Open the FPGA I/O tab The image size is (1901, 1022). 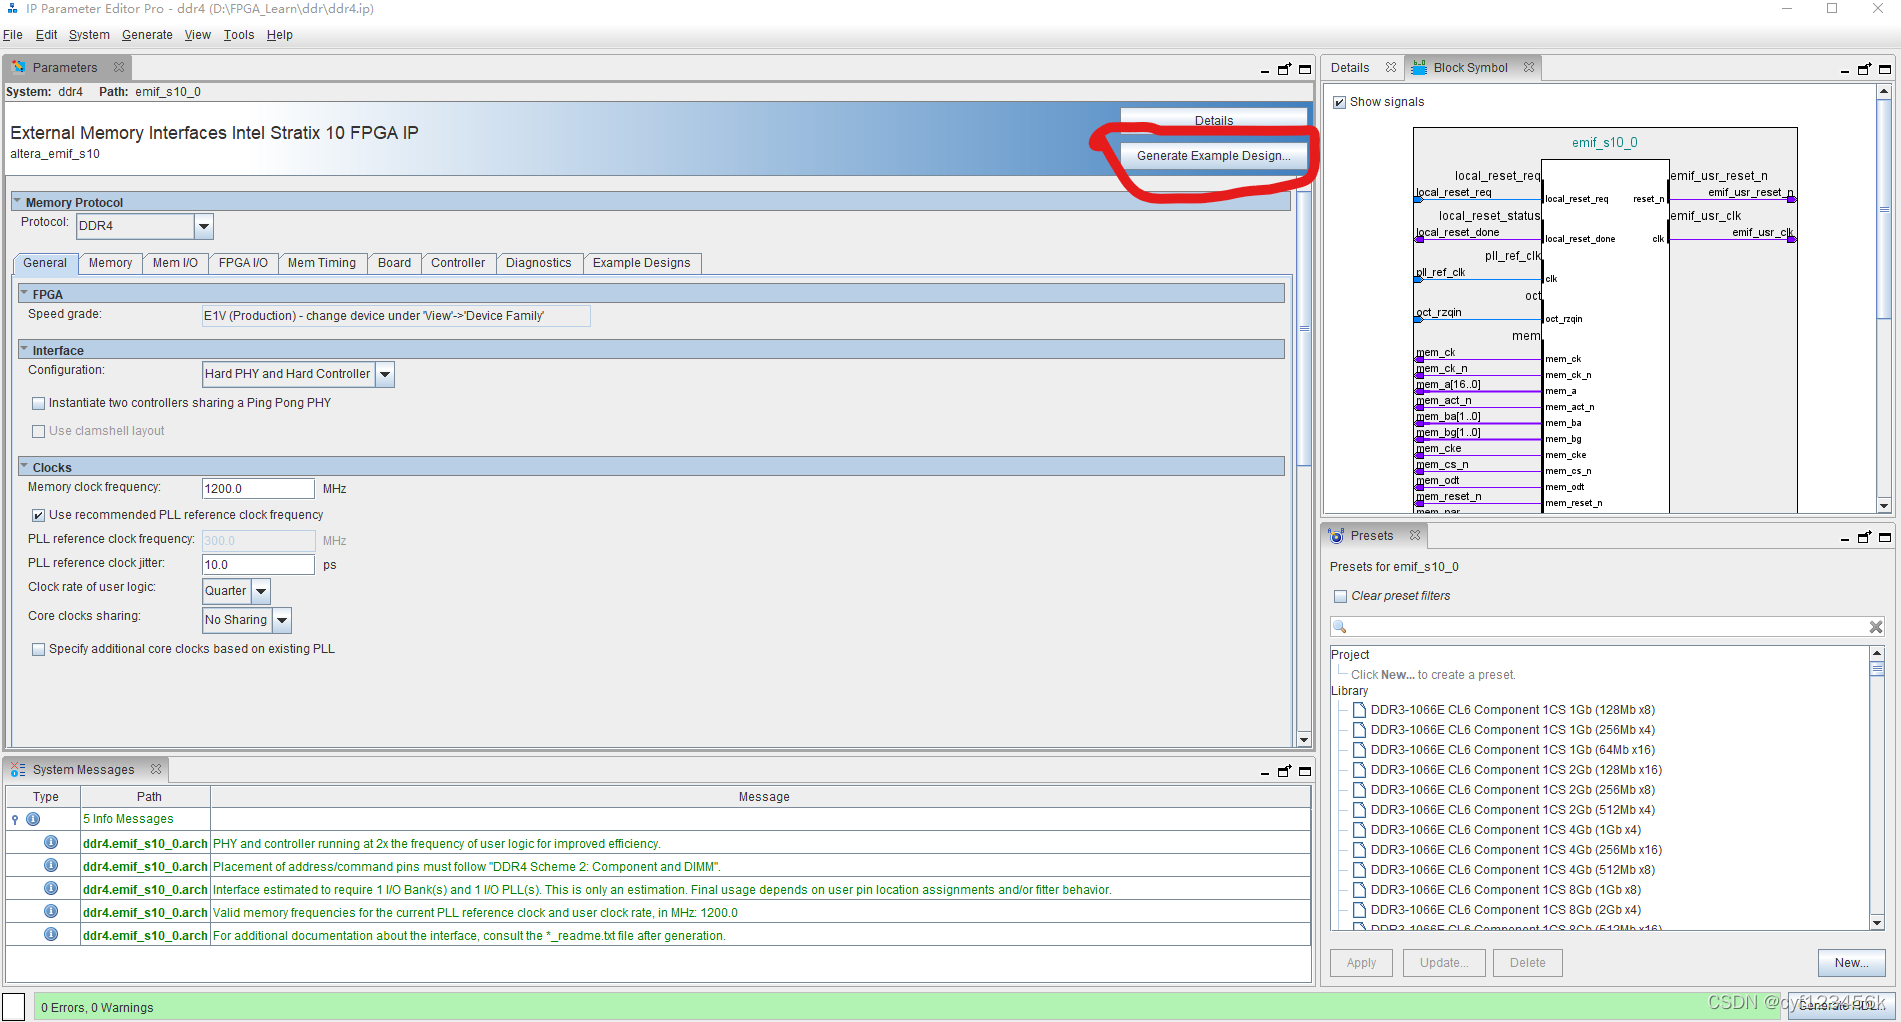coord(243,263)
